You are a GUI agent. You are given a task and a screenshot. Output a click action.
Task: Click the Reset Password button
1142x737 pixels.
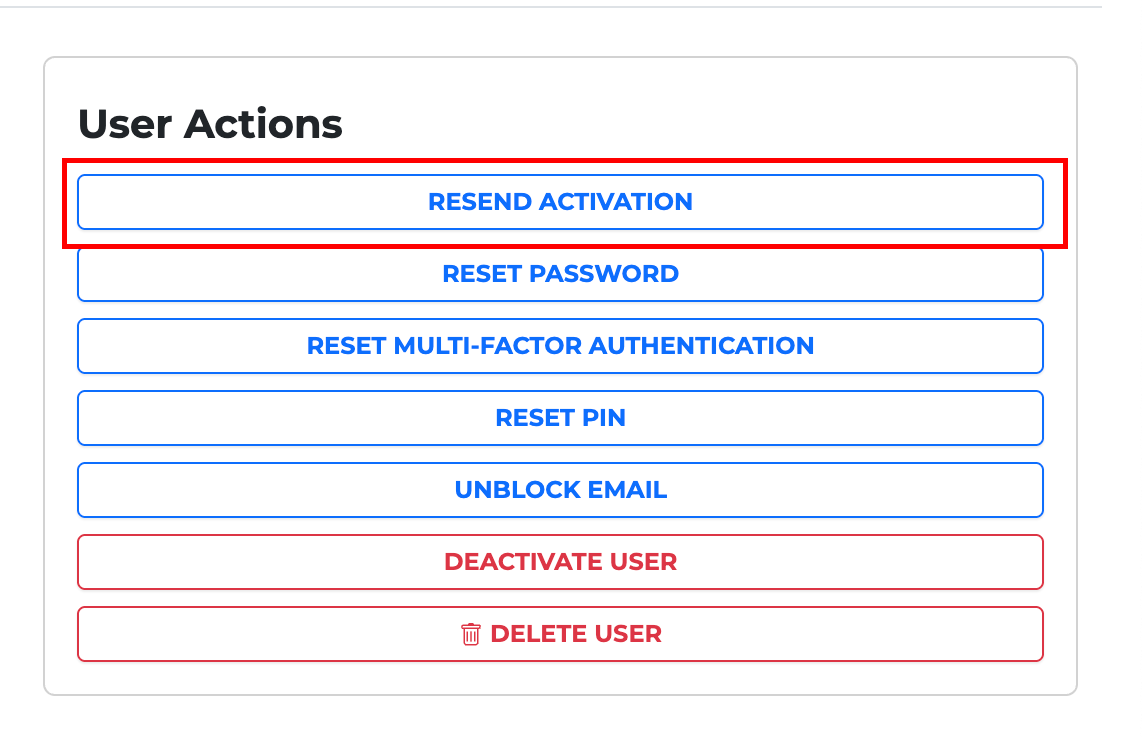(x=560, y=274)
